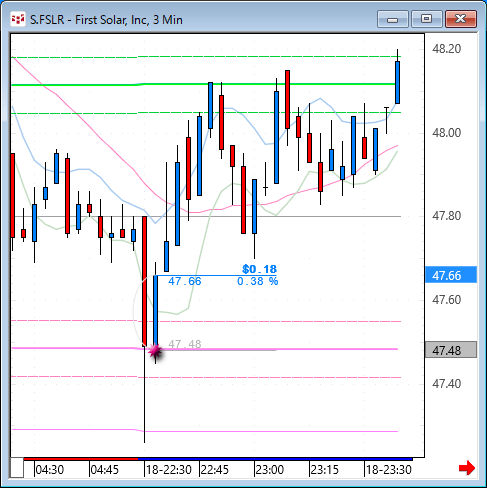Viewport: 487px width, 488px height.
Task: Click the red arrow to scroll chart forward
Action: click(467, 468)
